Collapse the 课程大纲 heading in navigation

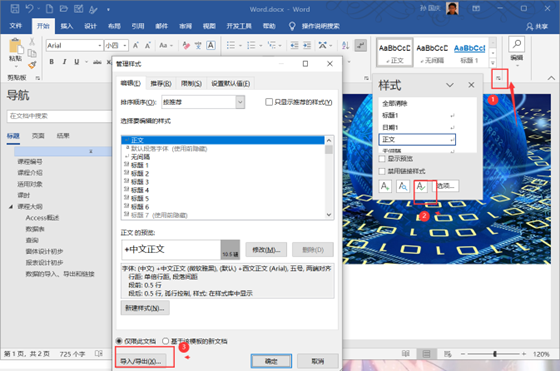[x=11, y=206]
